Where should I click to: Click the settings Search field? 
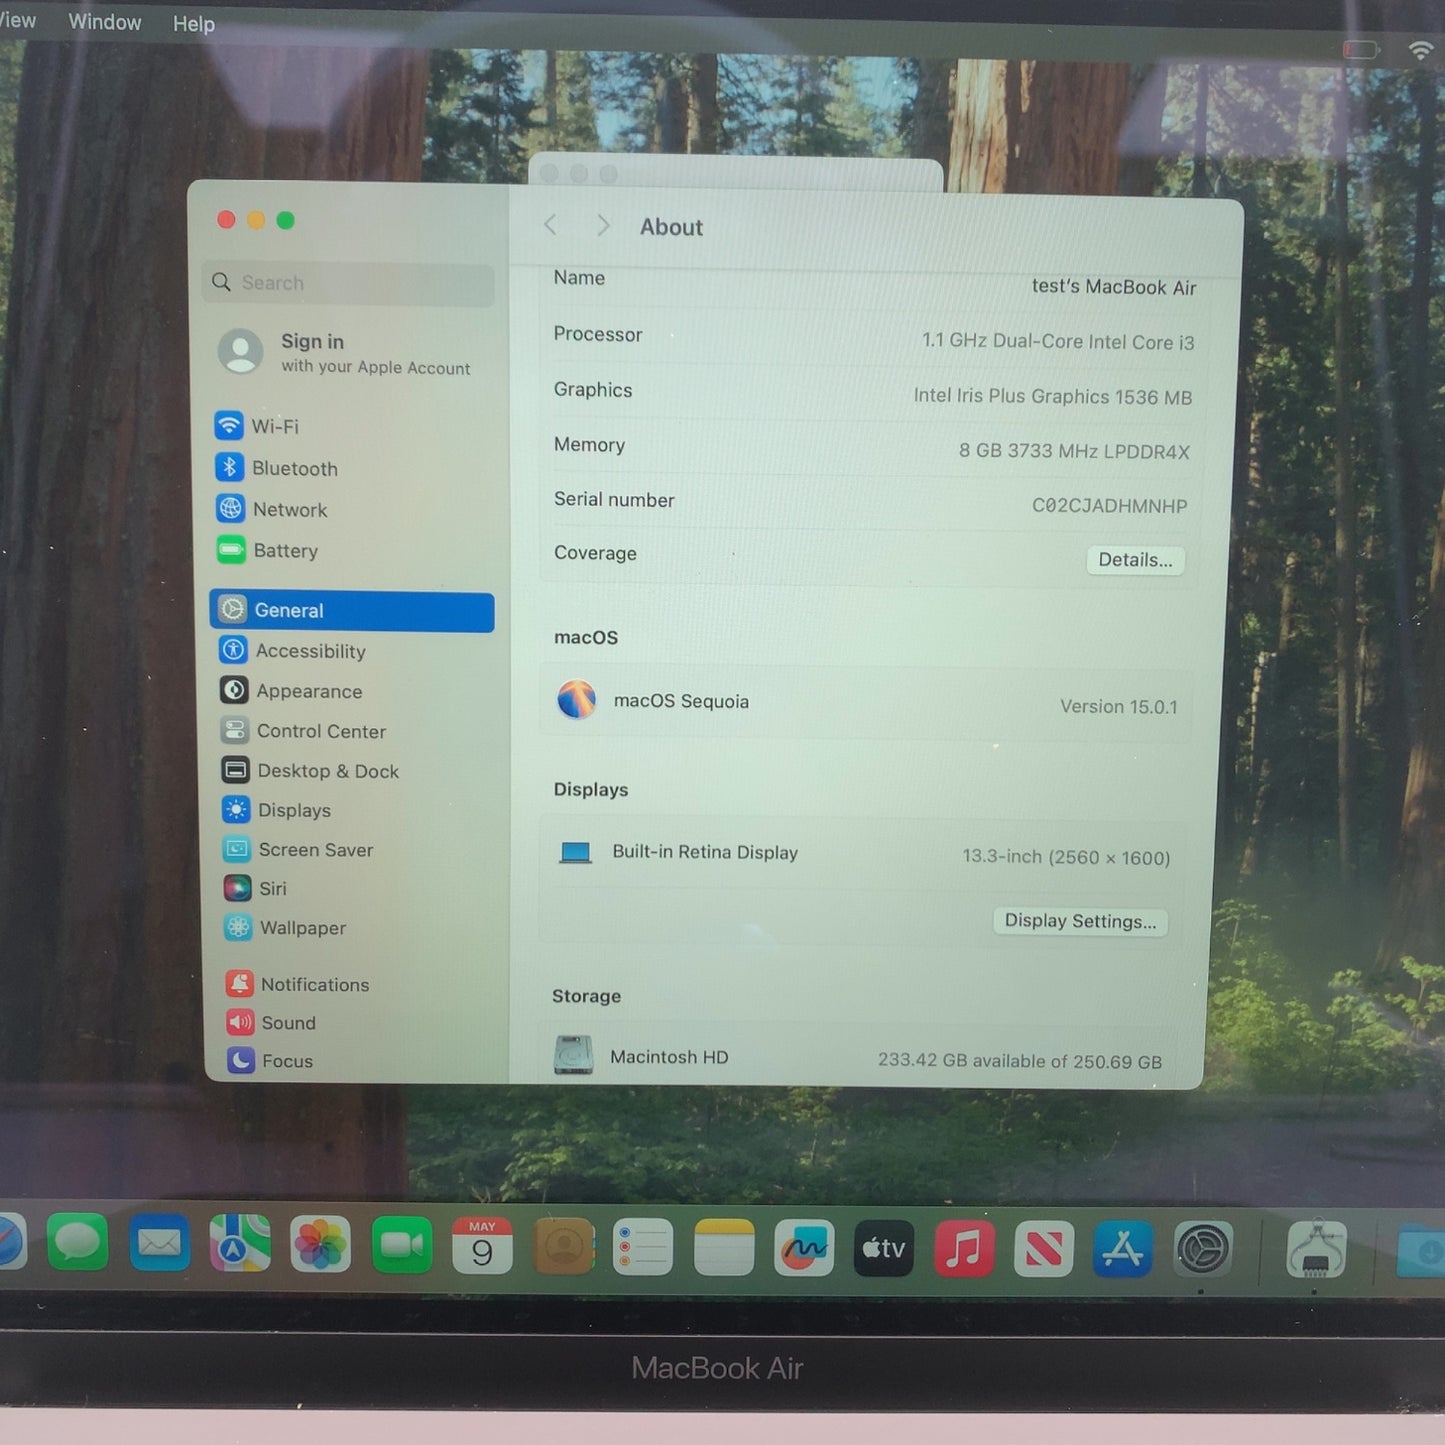pos(348,283)
